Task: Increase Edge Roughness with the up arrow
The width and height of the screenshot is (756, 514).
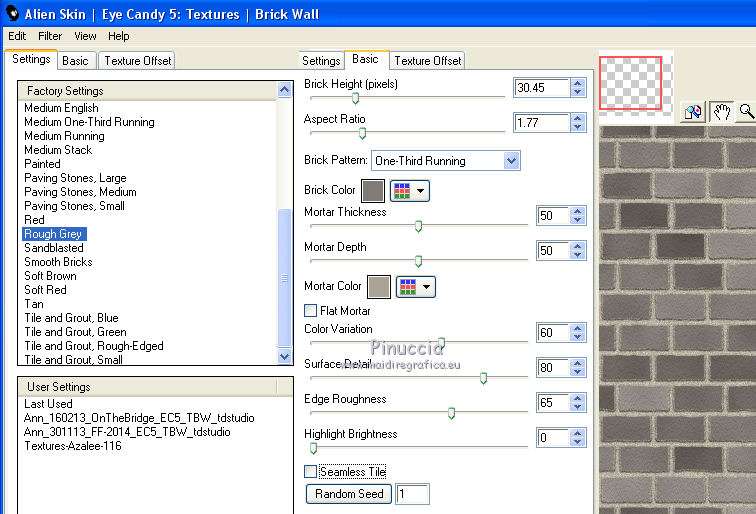Action: (578, 398)
